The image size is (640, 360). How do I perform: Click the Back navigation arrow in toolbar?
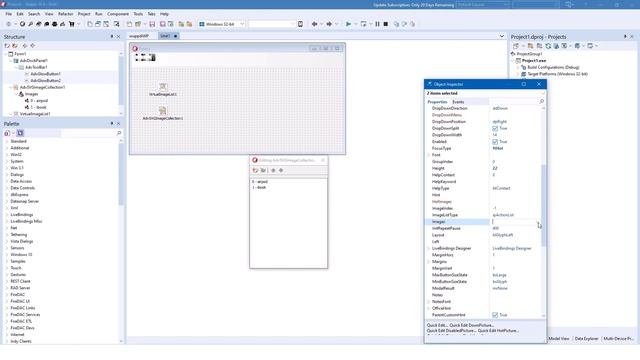[315, 24]
